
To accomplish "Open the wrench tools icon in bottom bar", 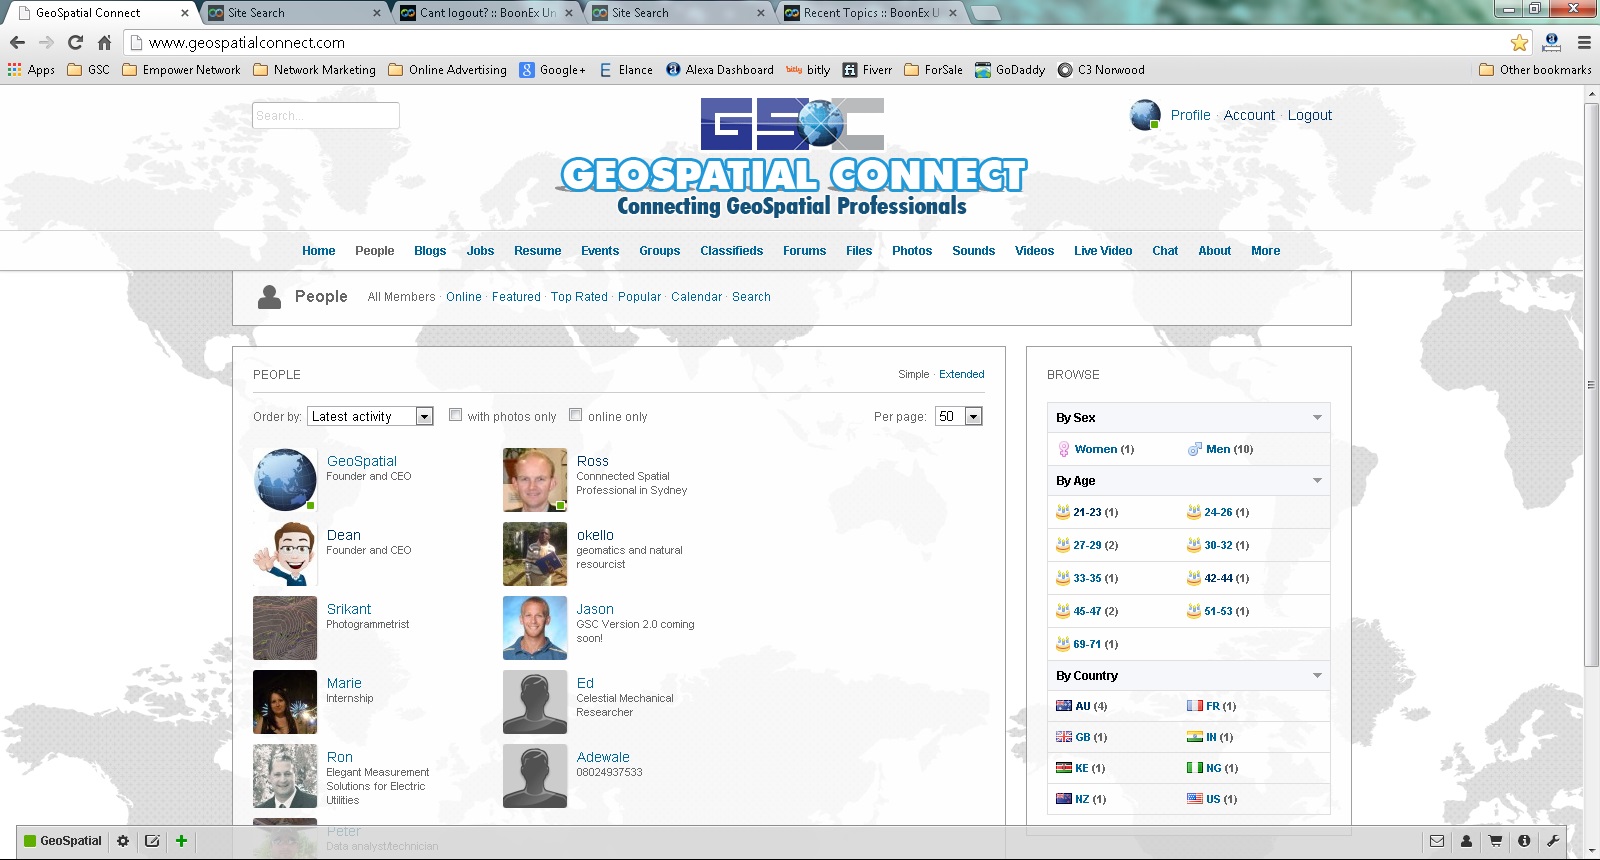I will (1553, 841).
